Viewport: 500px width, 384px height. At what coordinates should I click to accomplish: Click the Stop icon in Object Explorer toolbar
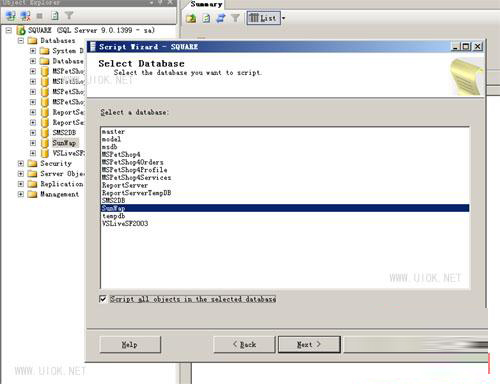point(40,16)
